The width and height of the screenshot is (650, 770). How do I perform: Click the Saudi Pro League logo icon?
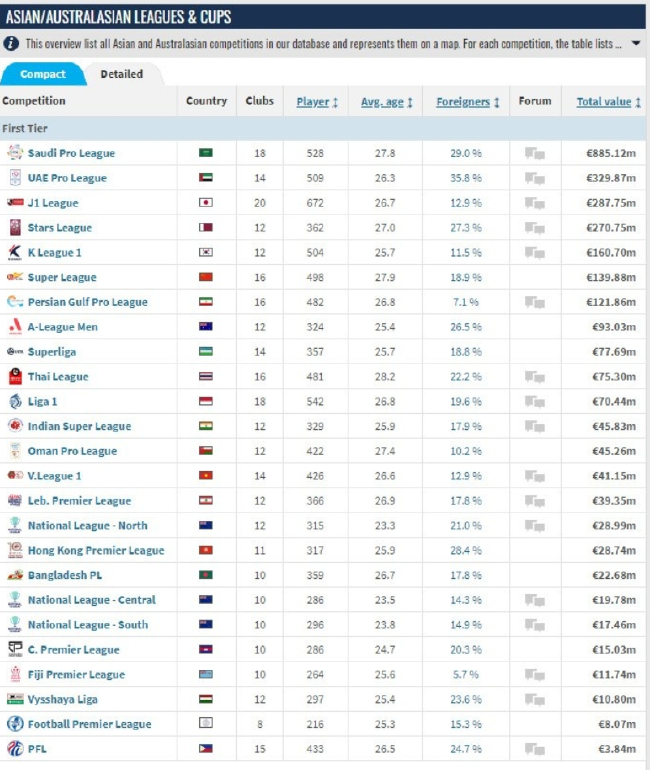[x=14, y=153]
